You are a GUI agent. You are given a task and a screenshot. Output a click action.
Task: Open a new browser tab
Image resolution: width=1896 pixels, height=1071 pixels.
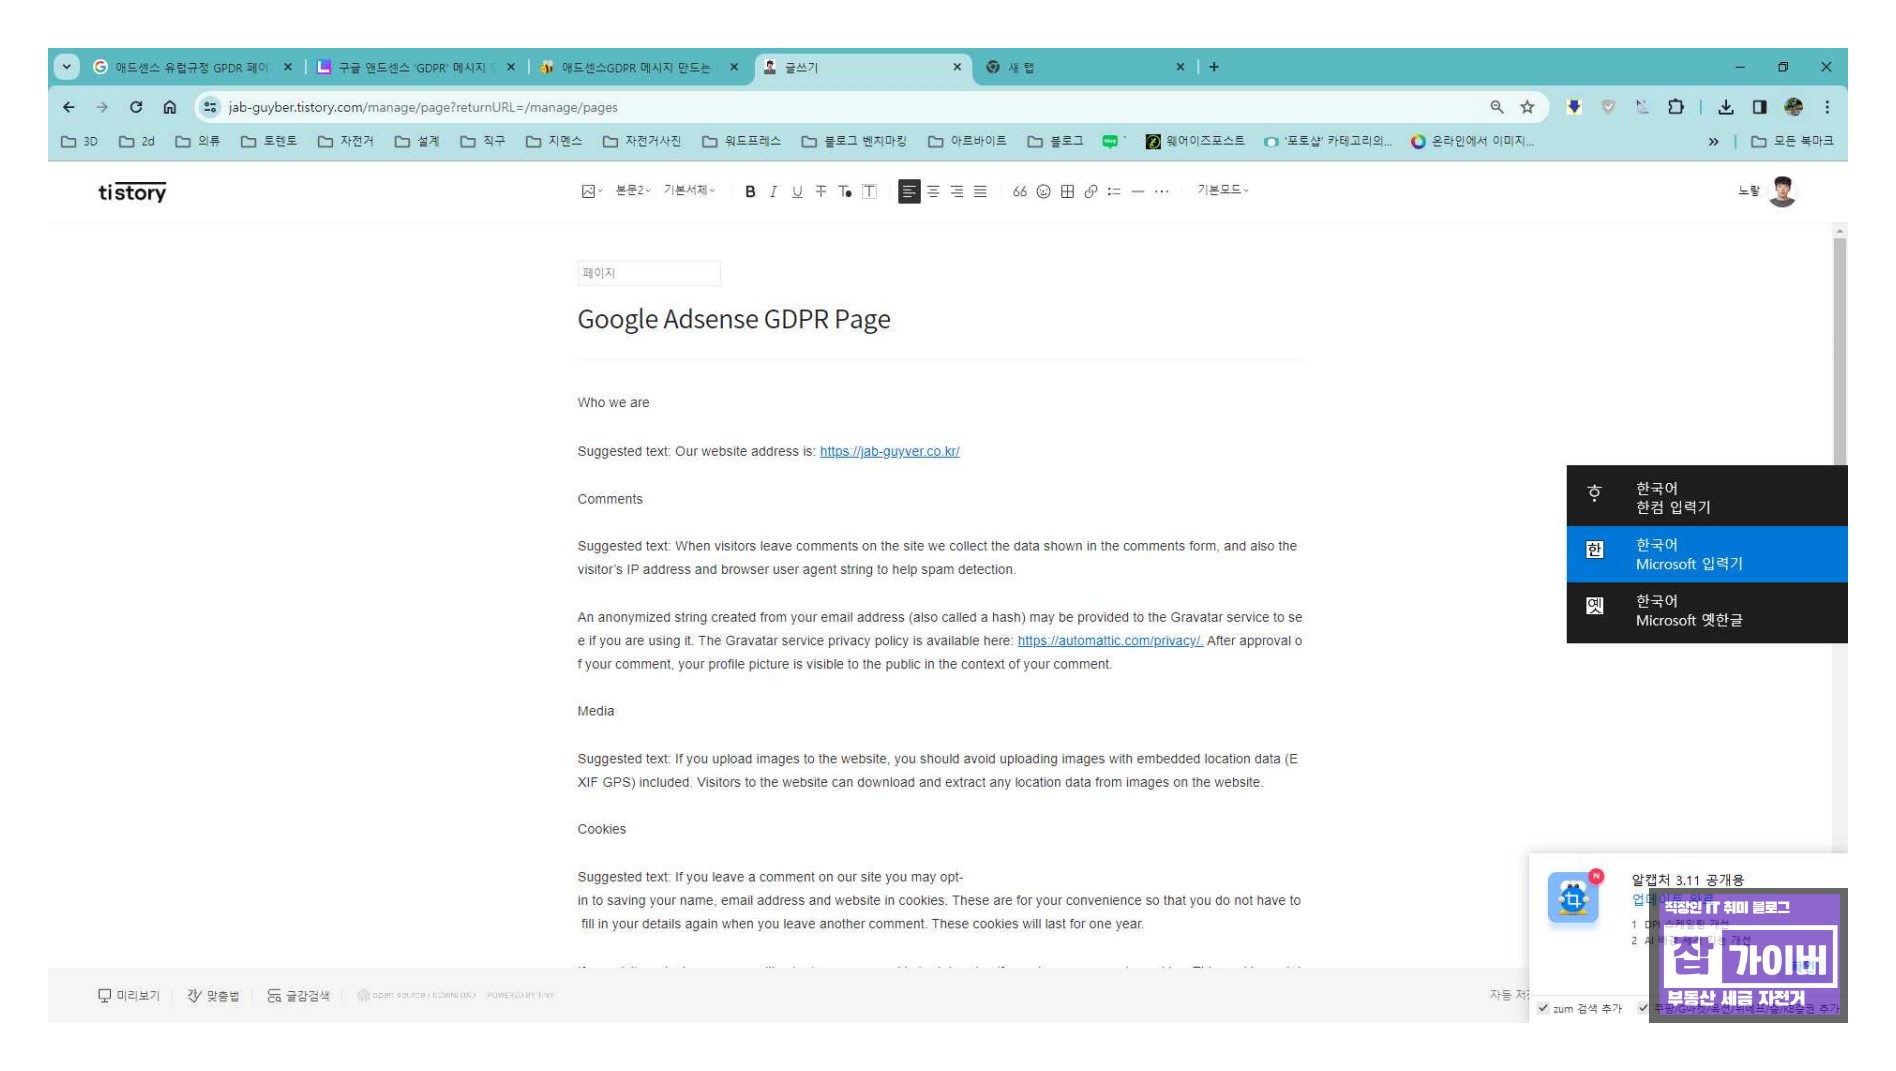click(x=1214, y=67)
